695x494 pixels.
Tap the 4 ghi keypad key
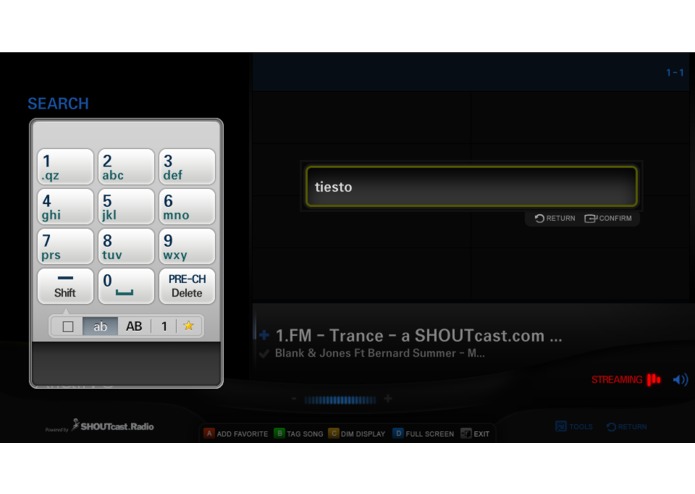click(65, 207)
